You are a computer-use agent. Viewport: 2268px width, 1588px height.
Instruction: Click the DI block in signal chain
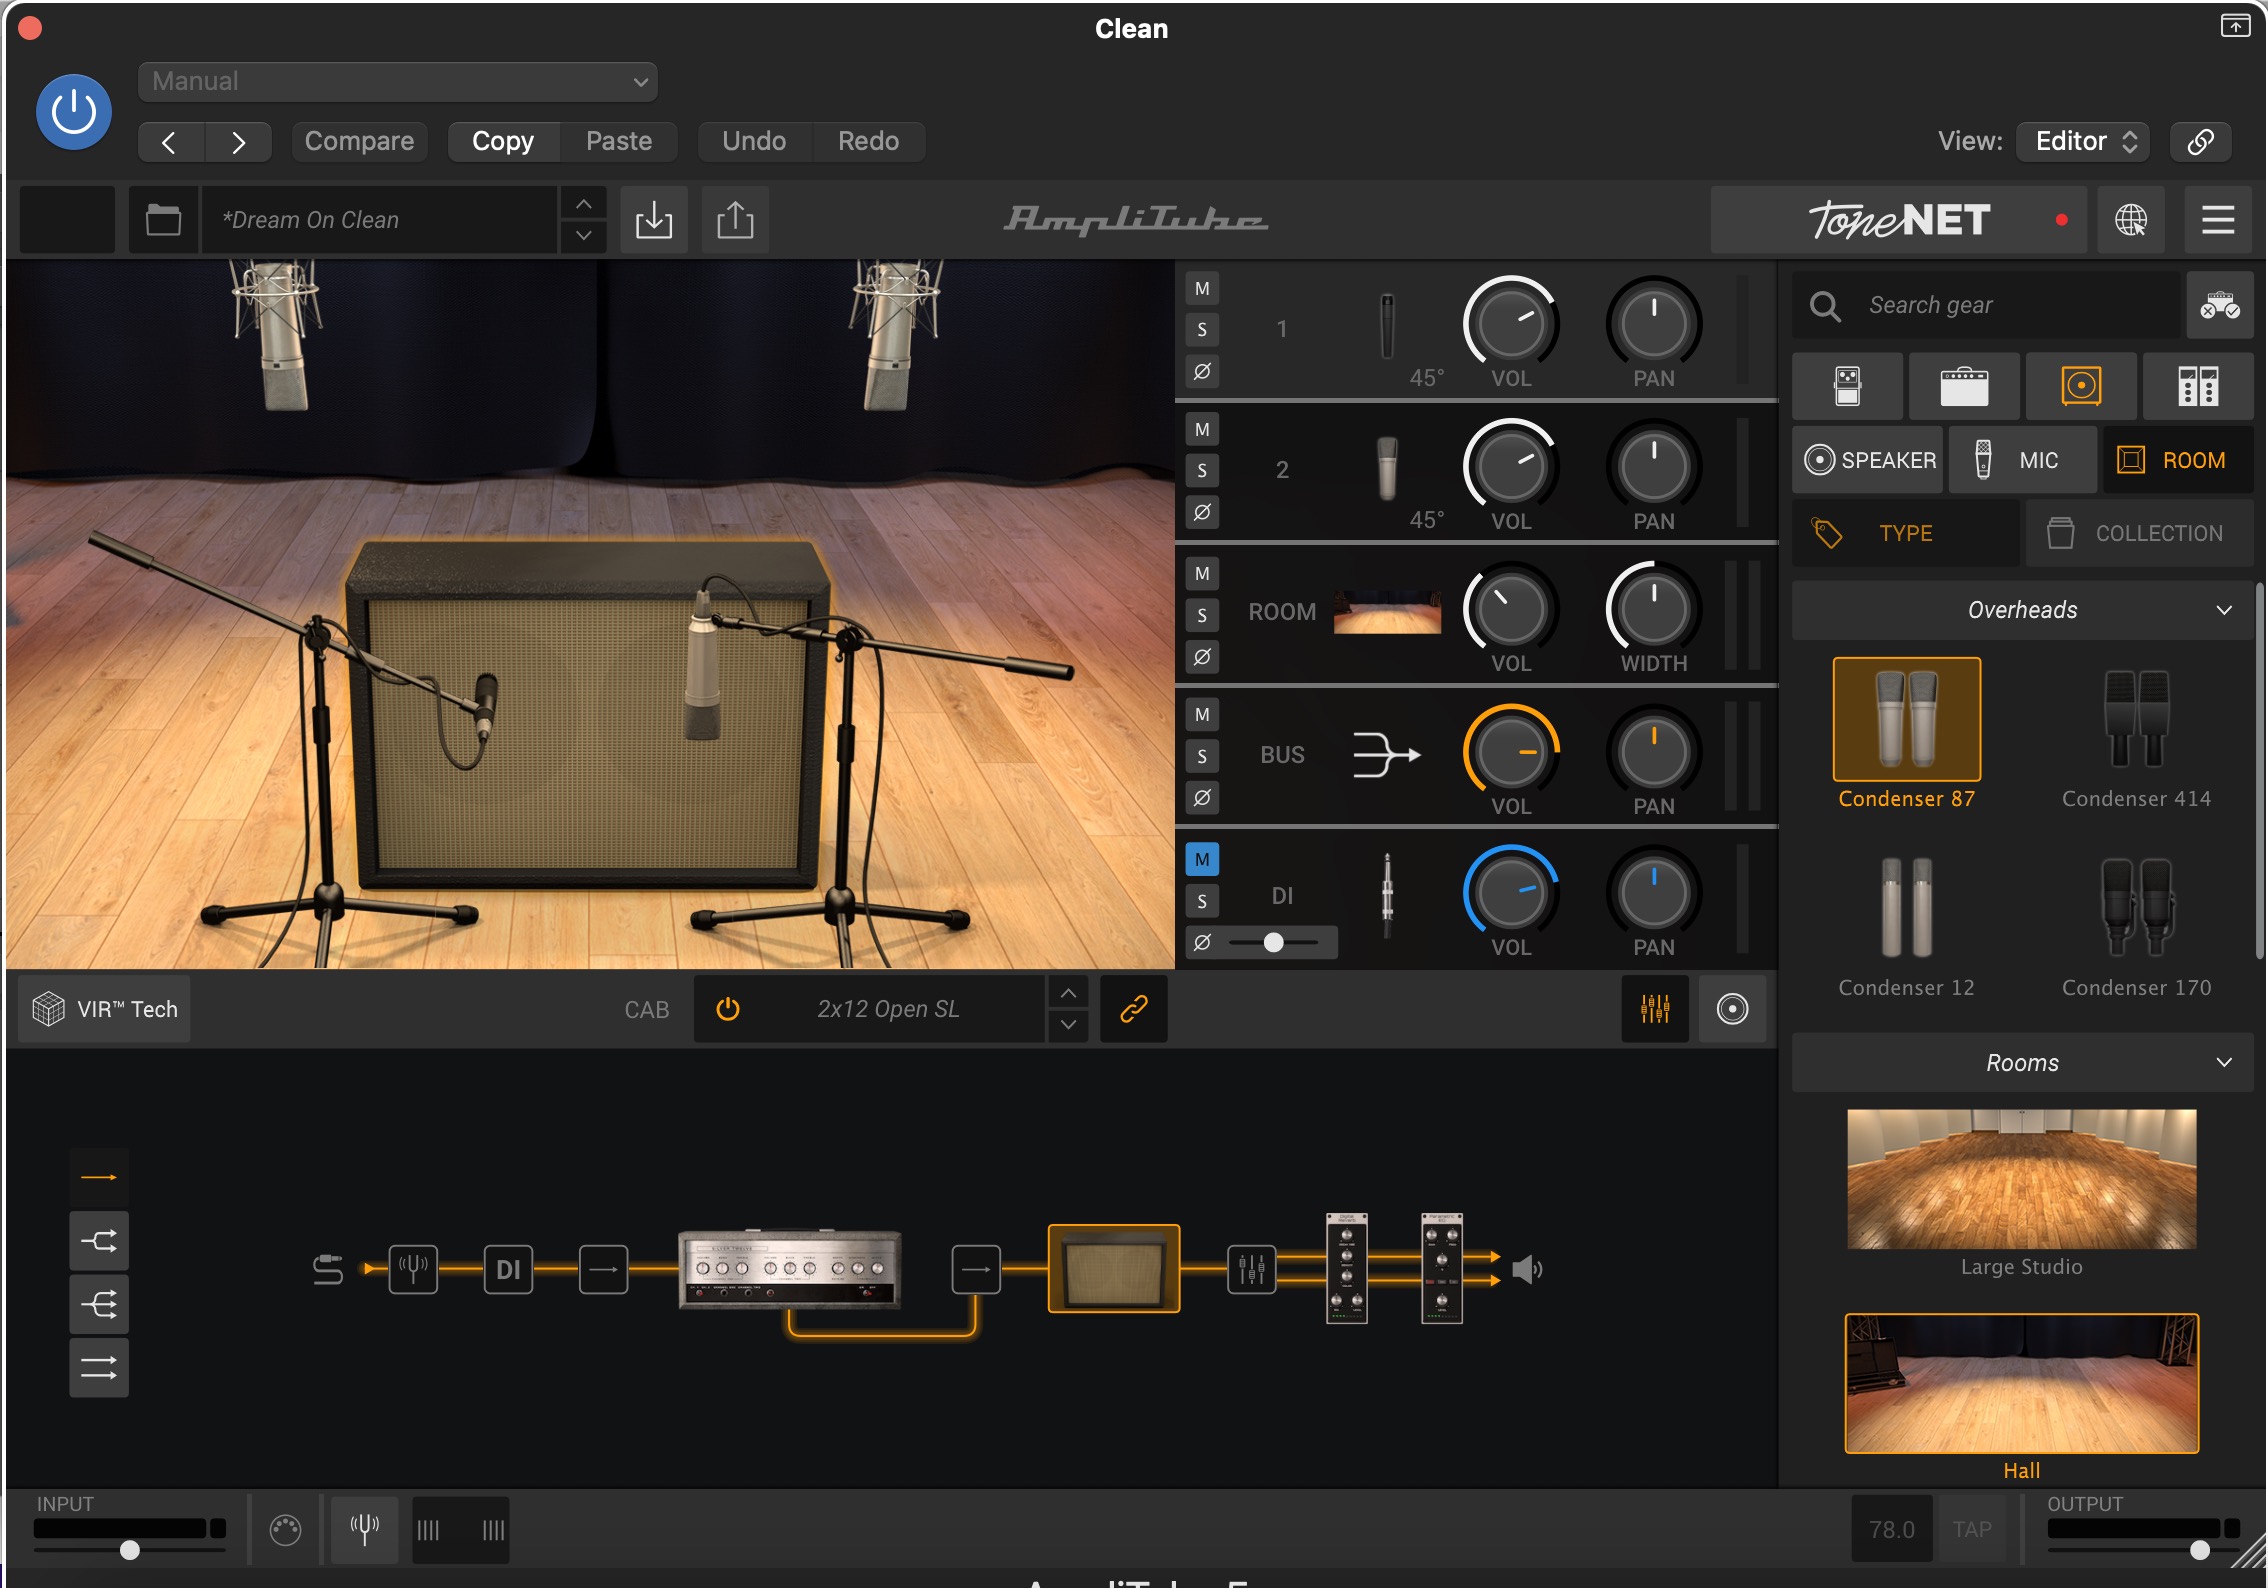click(508, 1269)
